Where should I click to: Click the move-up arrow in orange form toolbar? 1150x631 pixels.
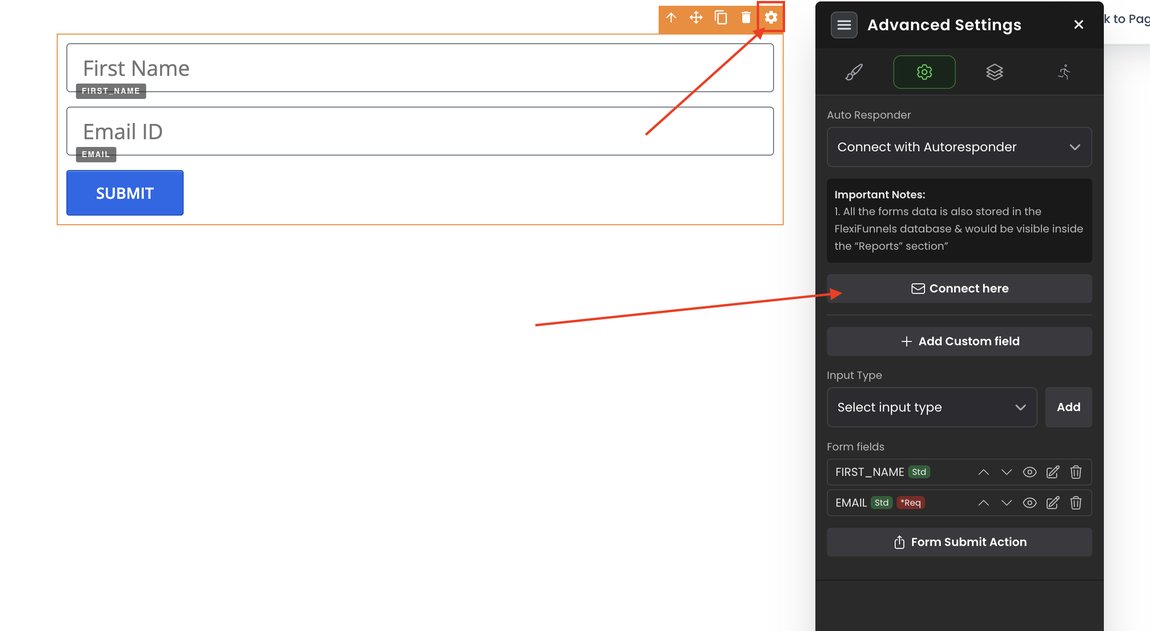tap(671, 18)
